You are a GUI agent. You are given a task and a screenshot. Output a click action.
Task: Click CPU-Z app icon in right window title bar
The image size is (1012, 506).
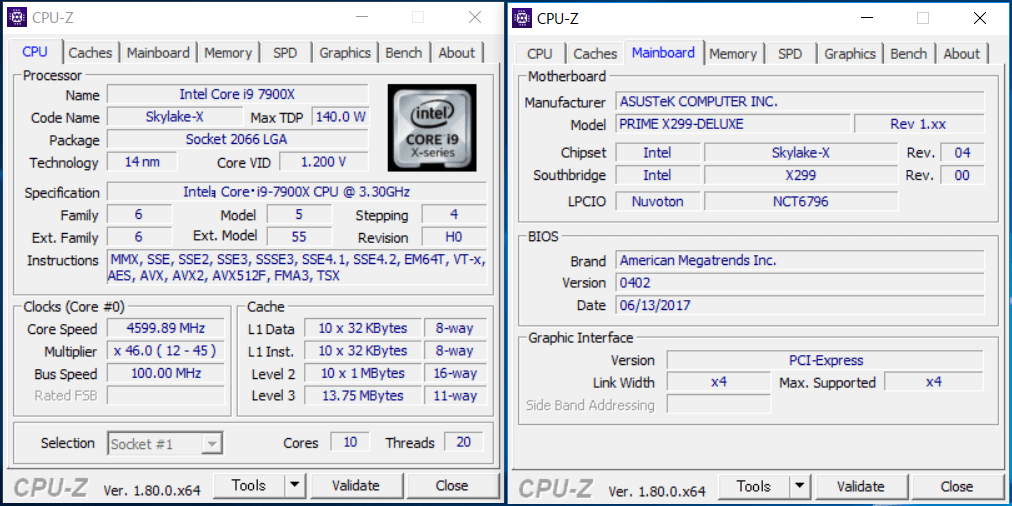(521, 18)
